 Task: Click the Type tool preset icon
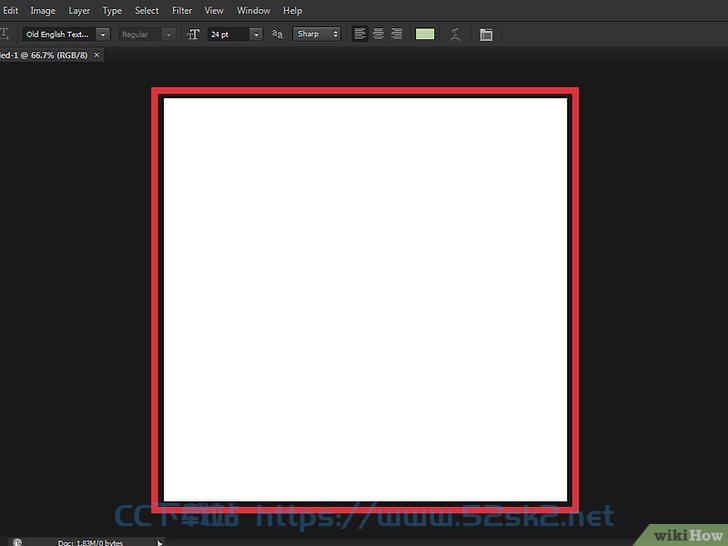pyautogui.click(x=5, y=34)
